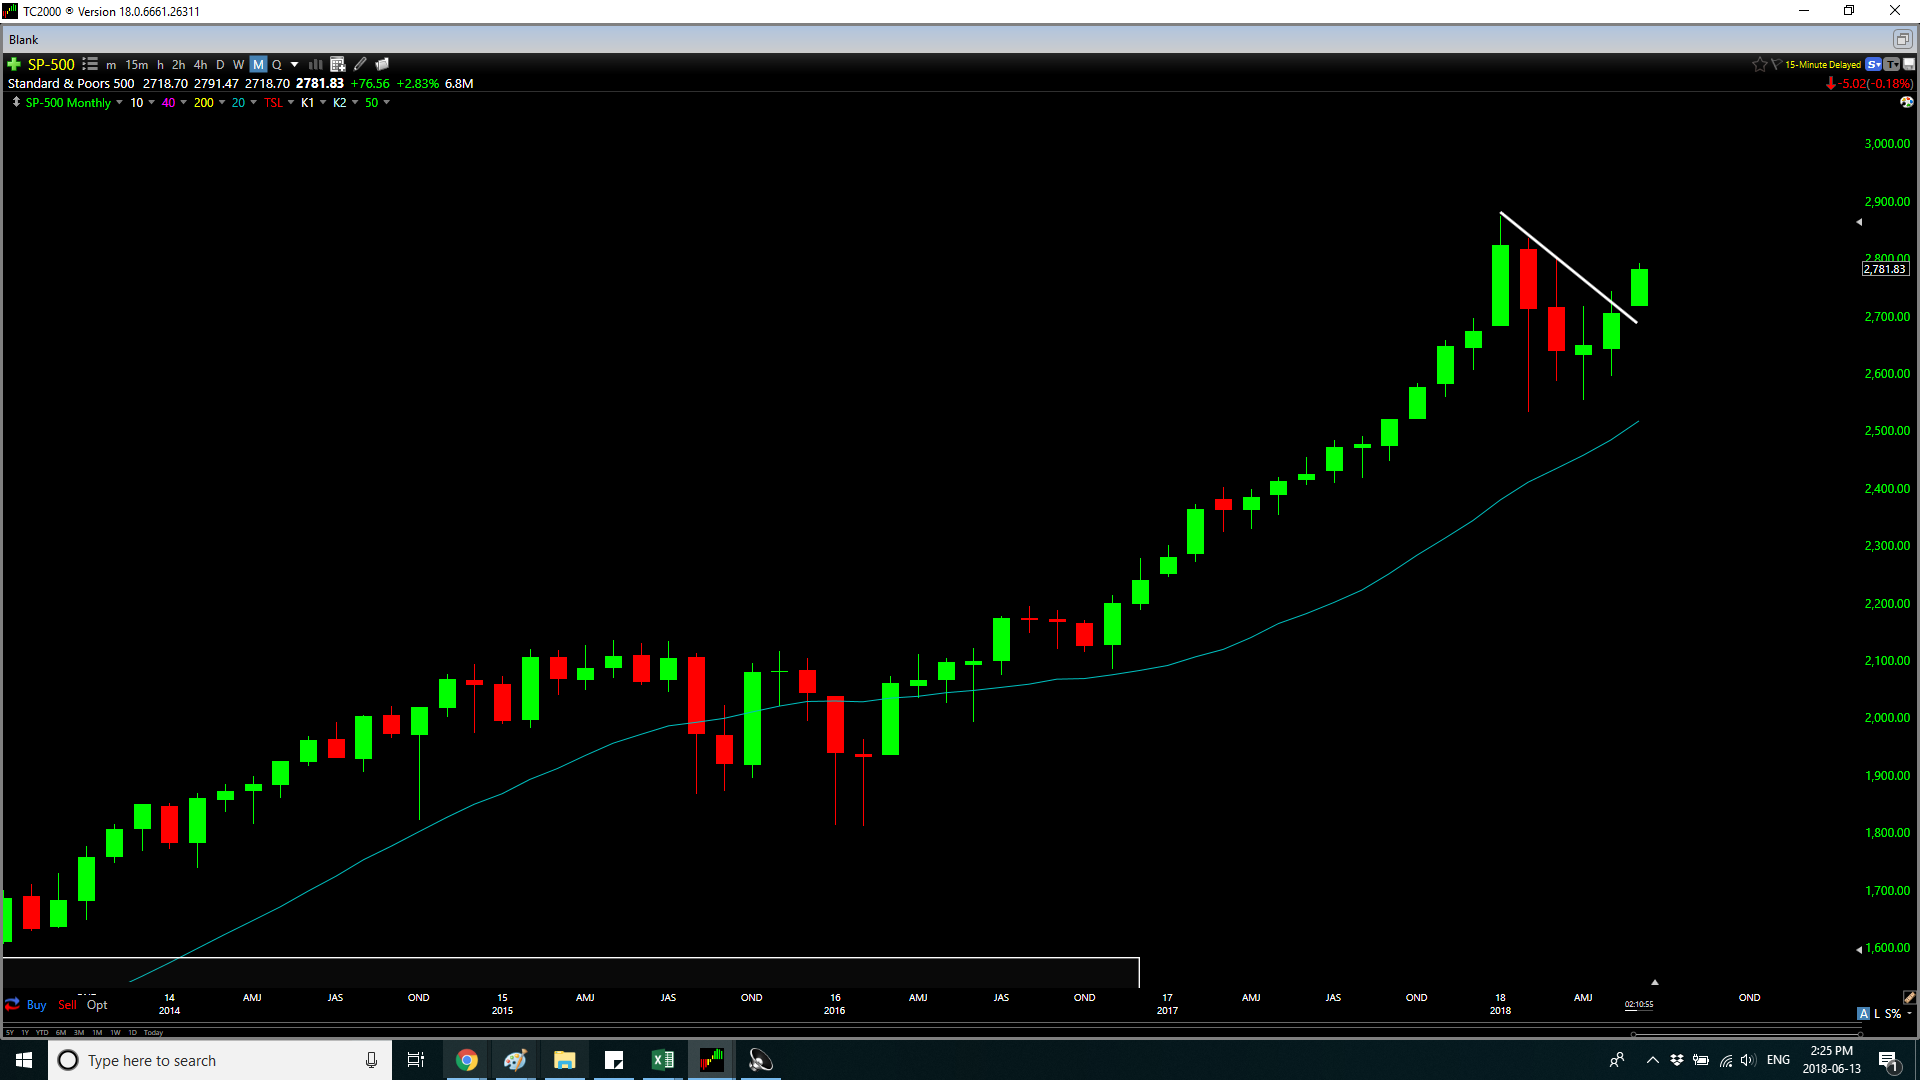Click the Opt options button

pyautogui.click(x=97, y=1004)
